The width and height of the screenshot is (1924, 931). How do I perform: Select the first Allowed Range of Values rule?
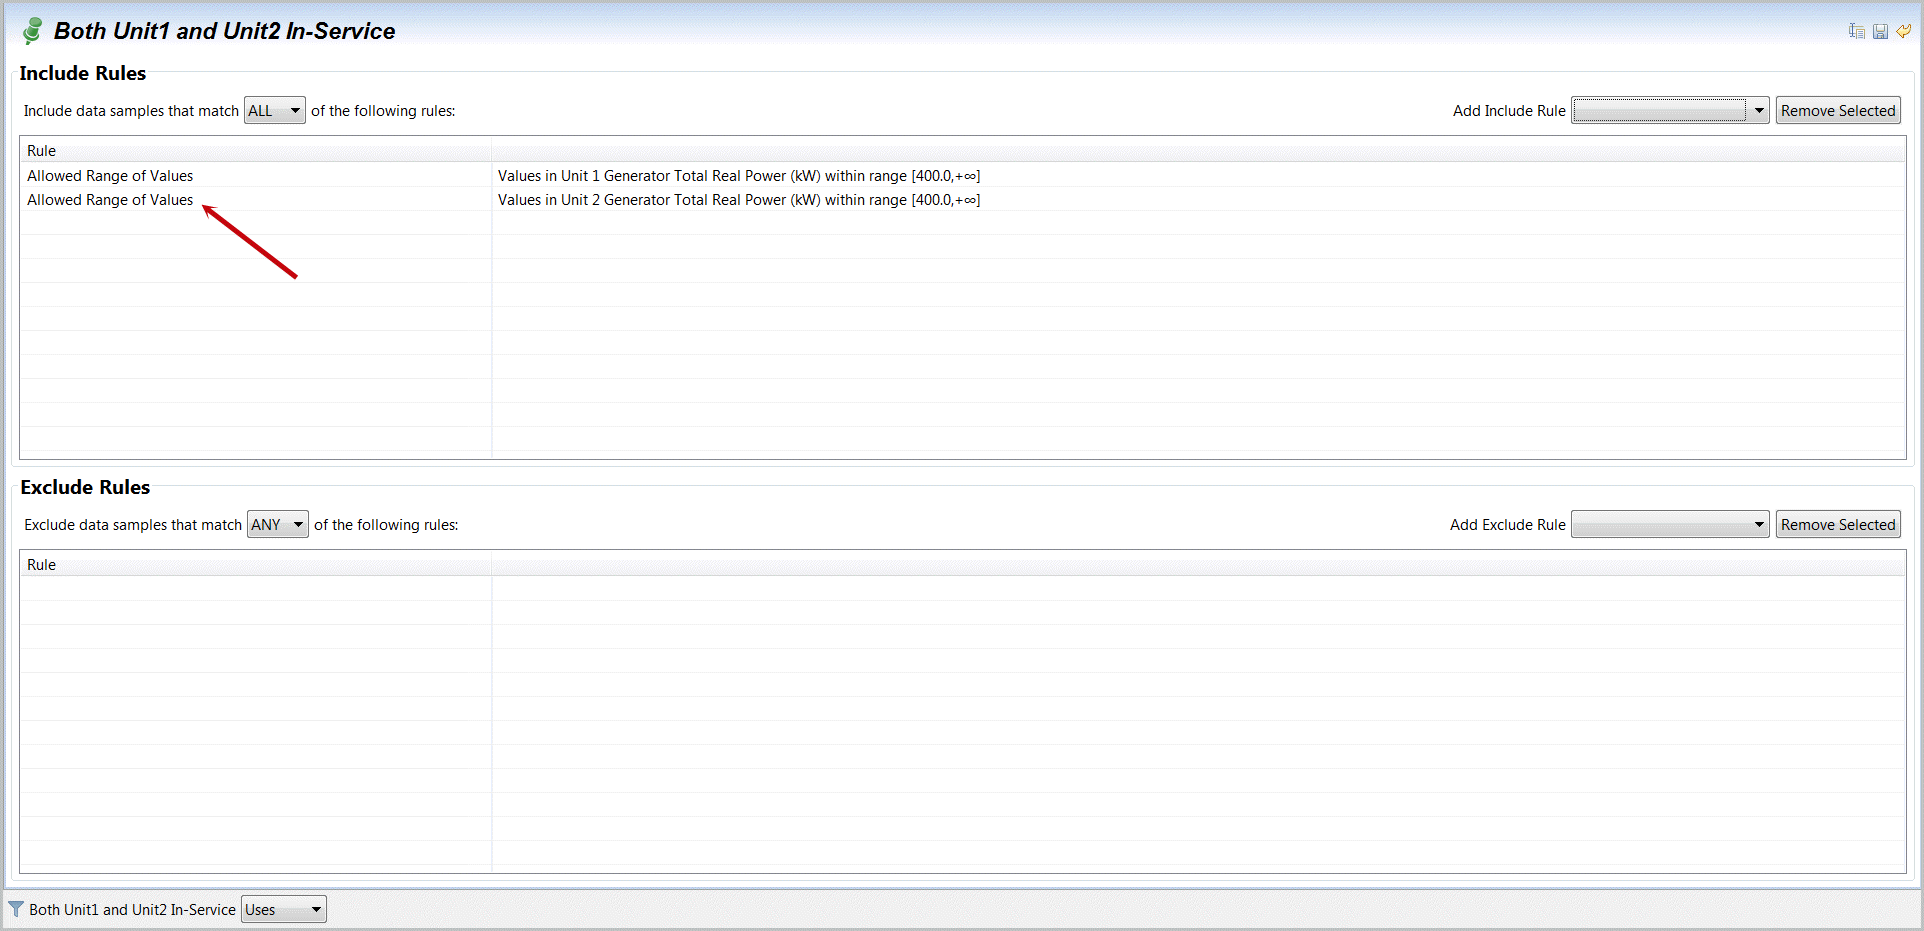pos(110,176)
